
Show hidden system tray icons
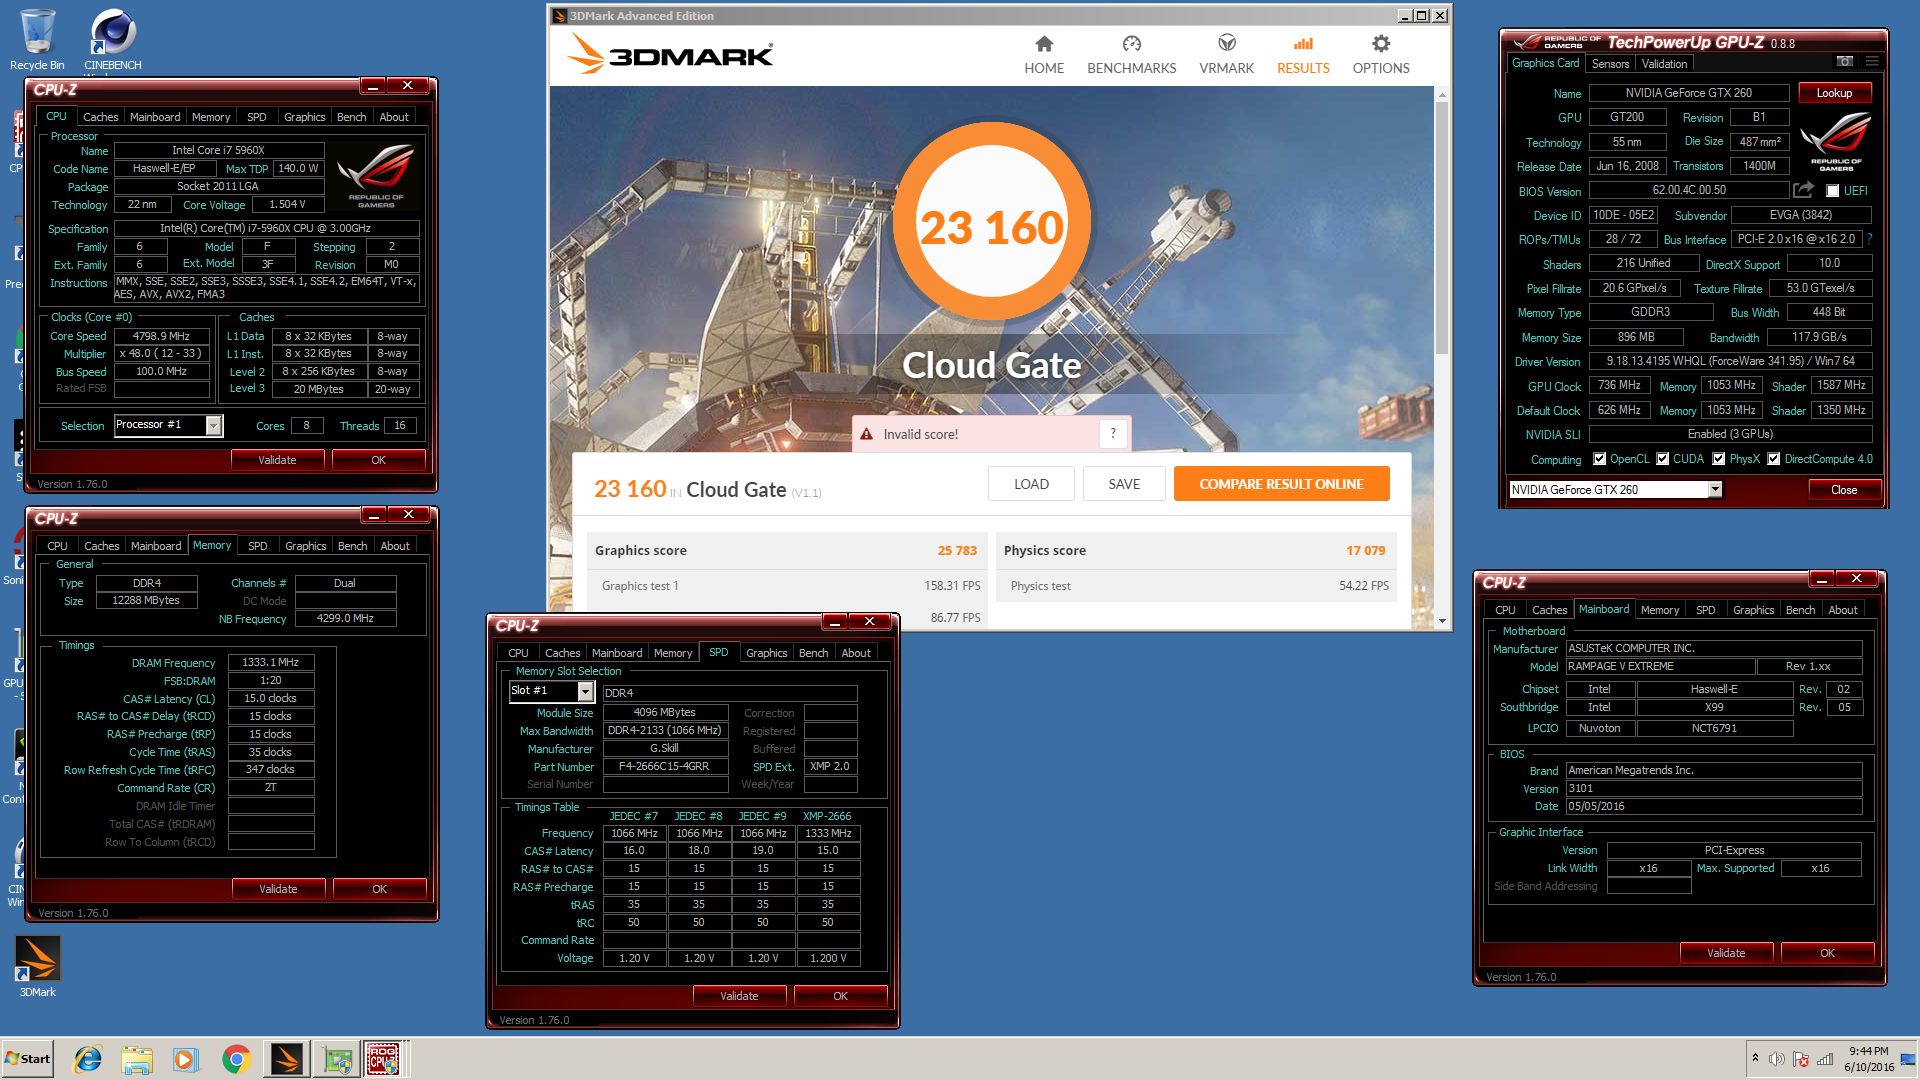(x=1755, y=1058)
